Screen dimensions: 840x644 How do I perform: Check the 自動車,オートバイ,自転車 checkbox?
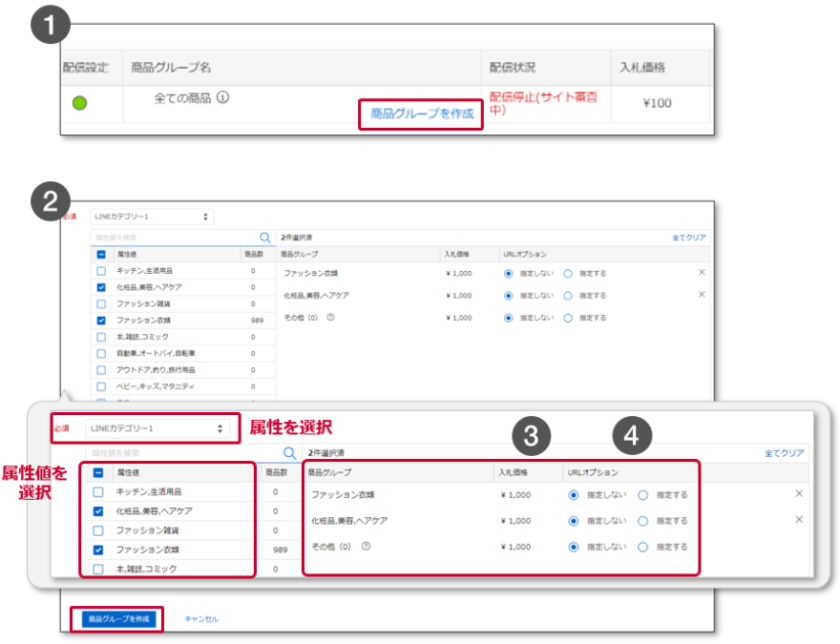101,352
